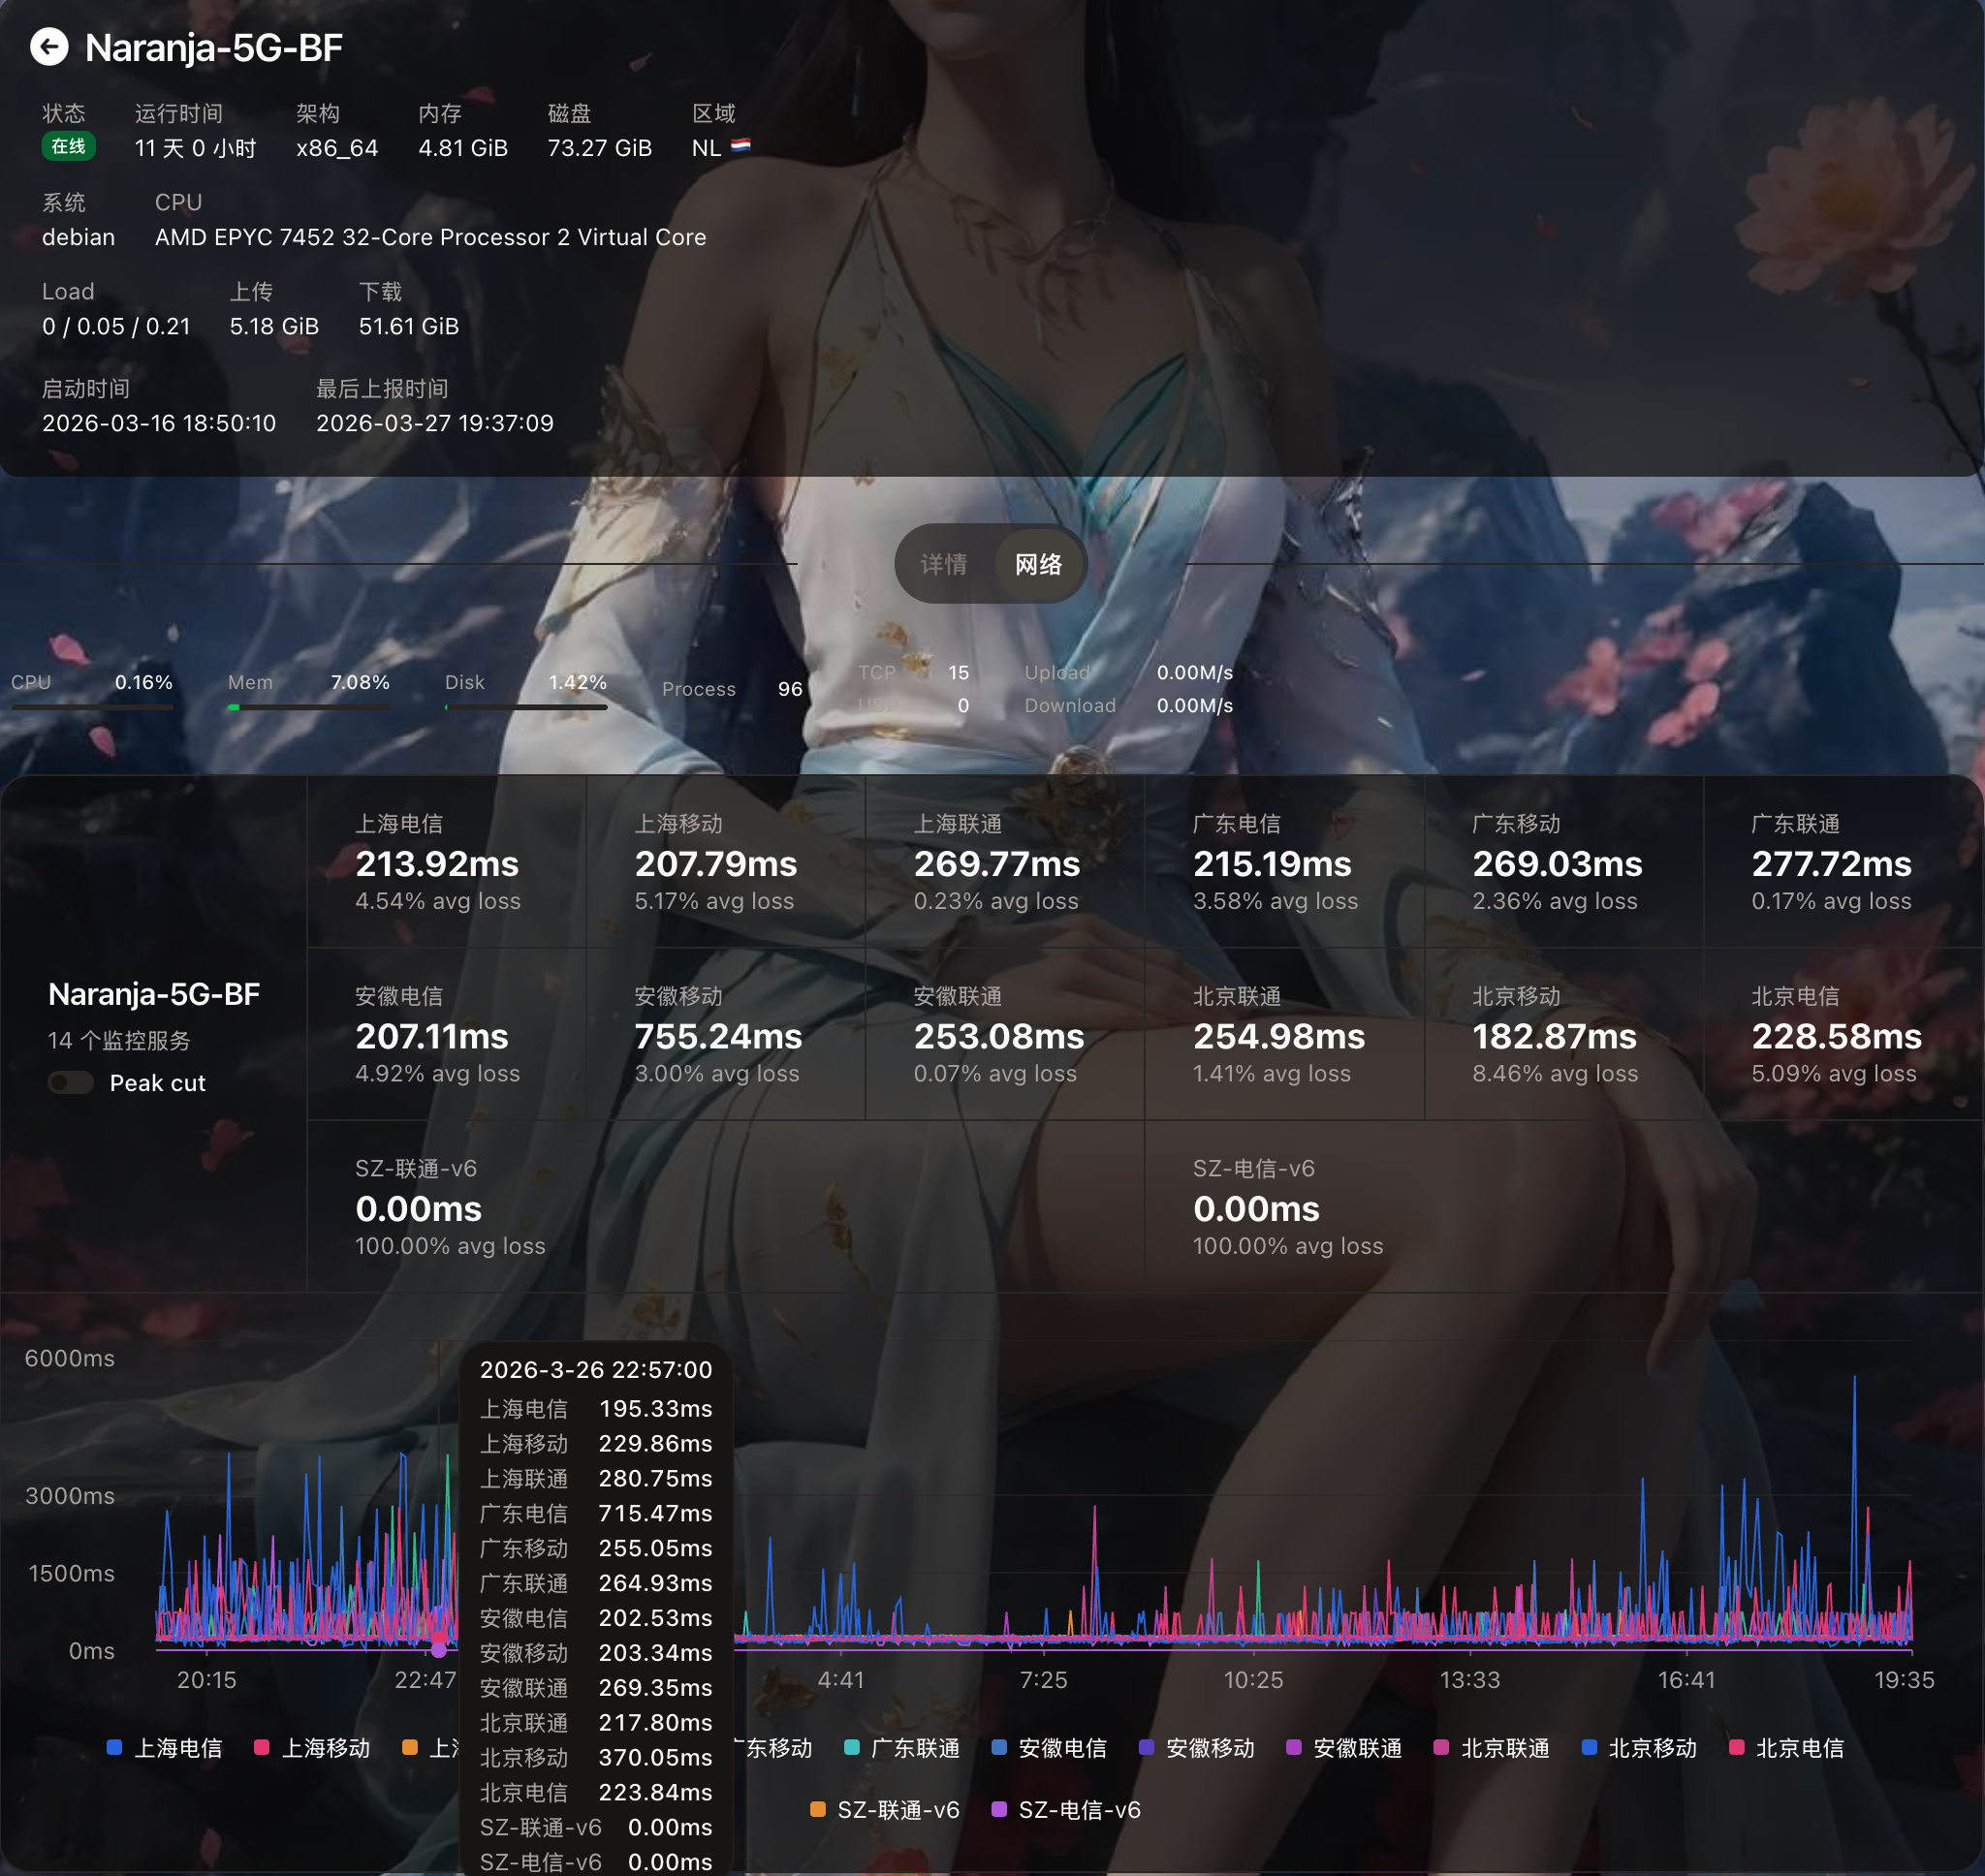Click the 北京电信 legend marker
1985x1876 pixels.
1737,1747
